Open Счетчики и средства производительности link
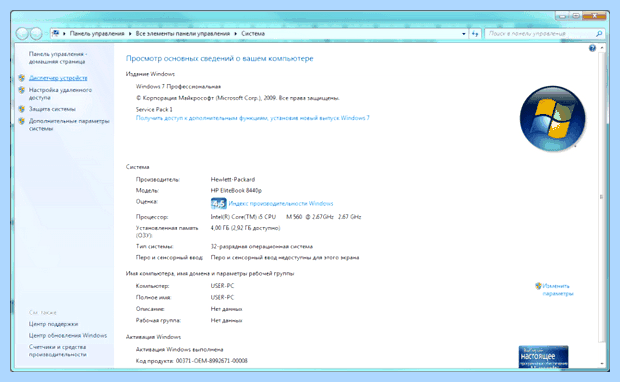This screenshot has width=620, height=382. click(58, 351)
